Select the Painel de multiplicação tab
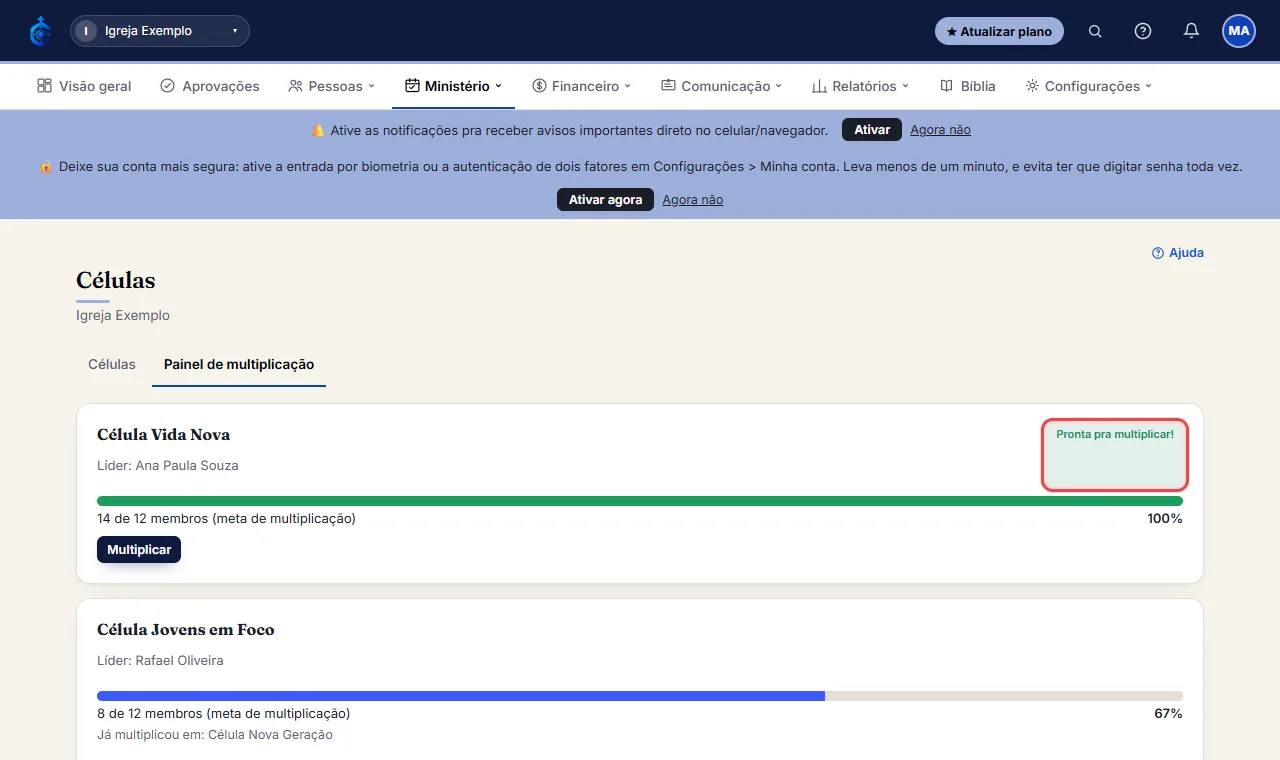This screenshot has height=760, width=1280. (x=239, y=364)
